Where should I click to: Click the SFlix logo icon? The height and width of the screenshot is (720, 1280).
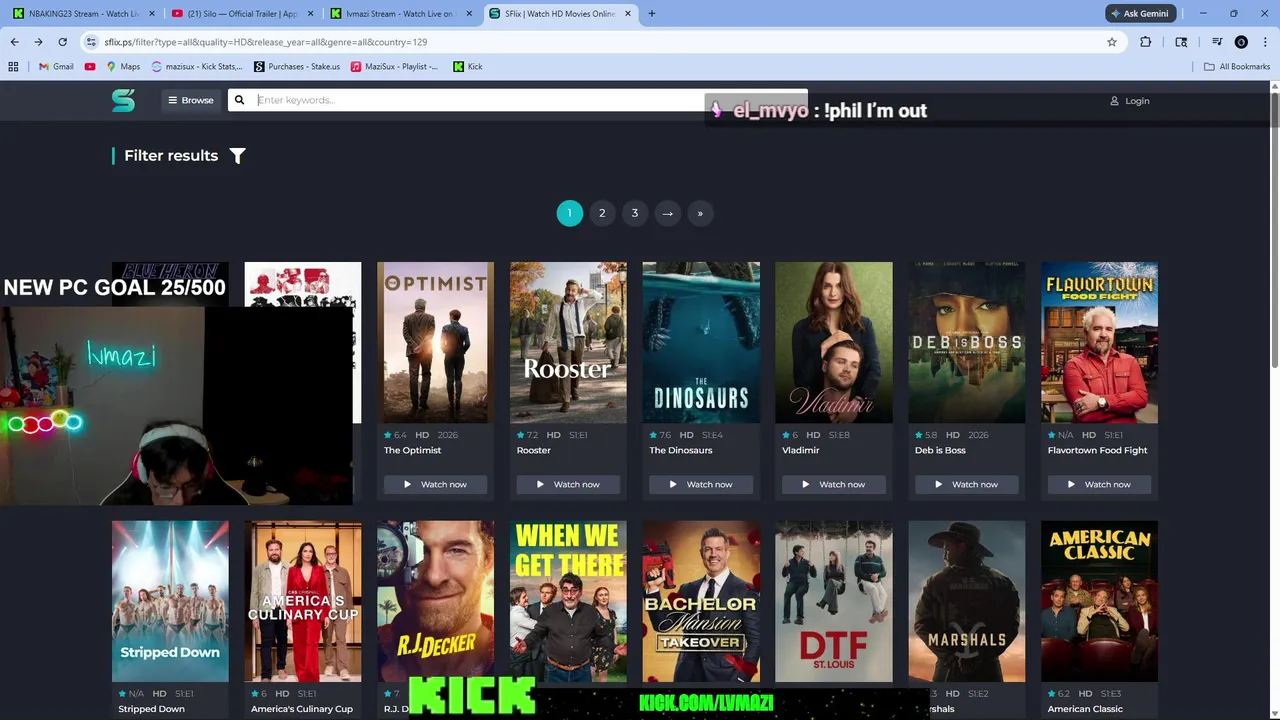pyautogui.click(x=123, y=100)
